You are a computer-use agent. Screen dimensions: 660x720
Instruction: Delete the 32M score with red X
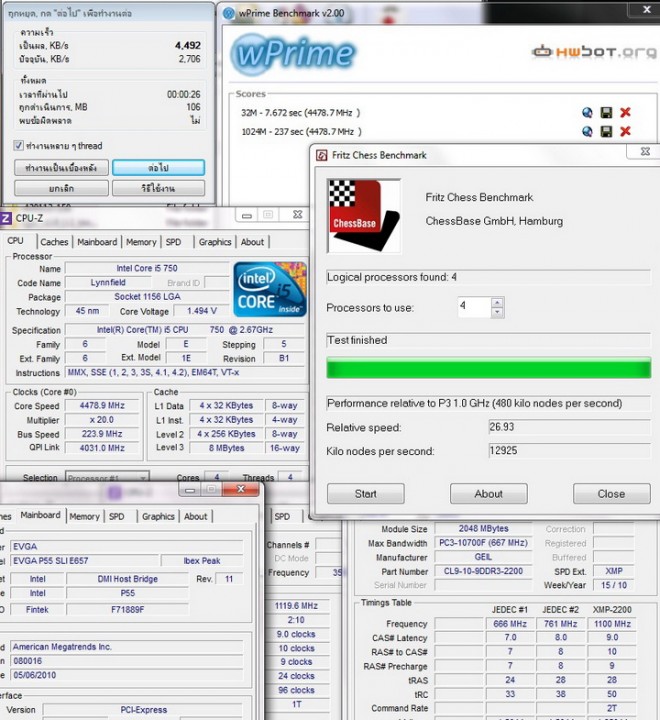pyautogui.click(x=625, y=112)
